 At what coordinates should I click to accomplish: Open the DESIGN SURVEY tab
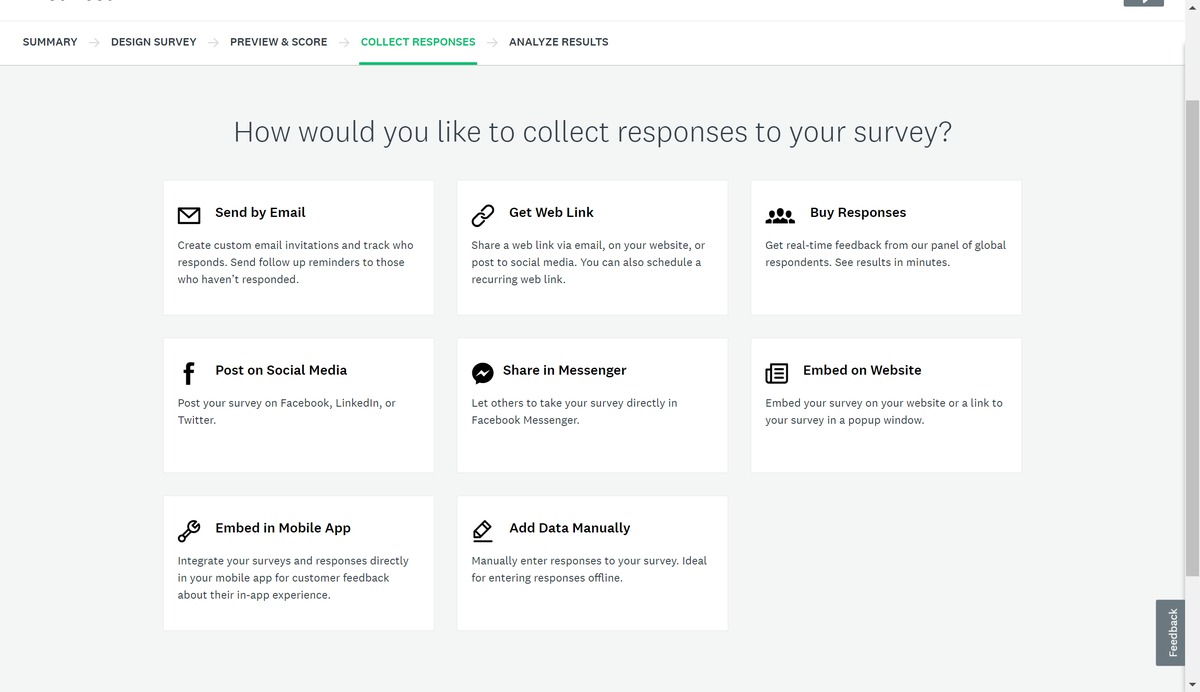[153, 42]
